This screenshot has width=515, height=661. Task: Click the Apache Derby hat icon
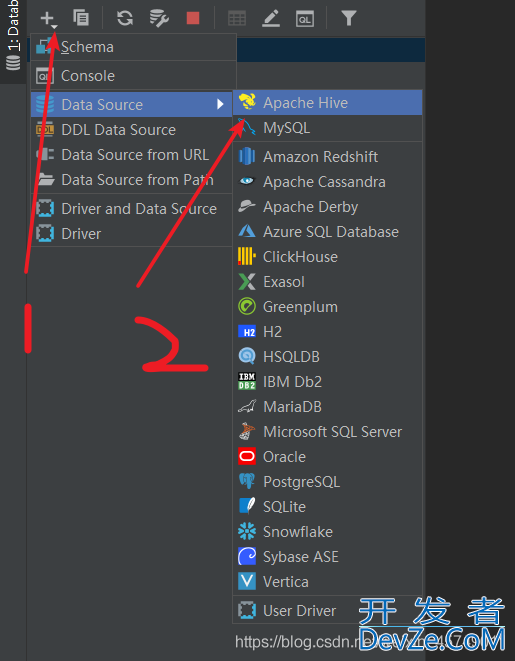point(247,206)
